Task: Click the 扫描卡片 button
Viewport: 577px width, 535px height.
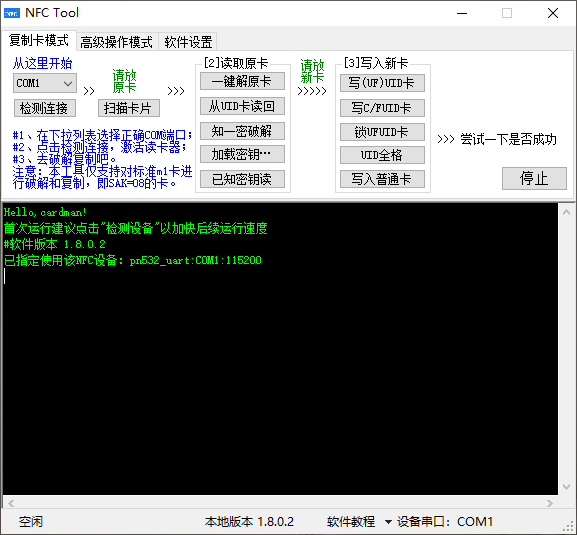Action: point(128,108)
